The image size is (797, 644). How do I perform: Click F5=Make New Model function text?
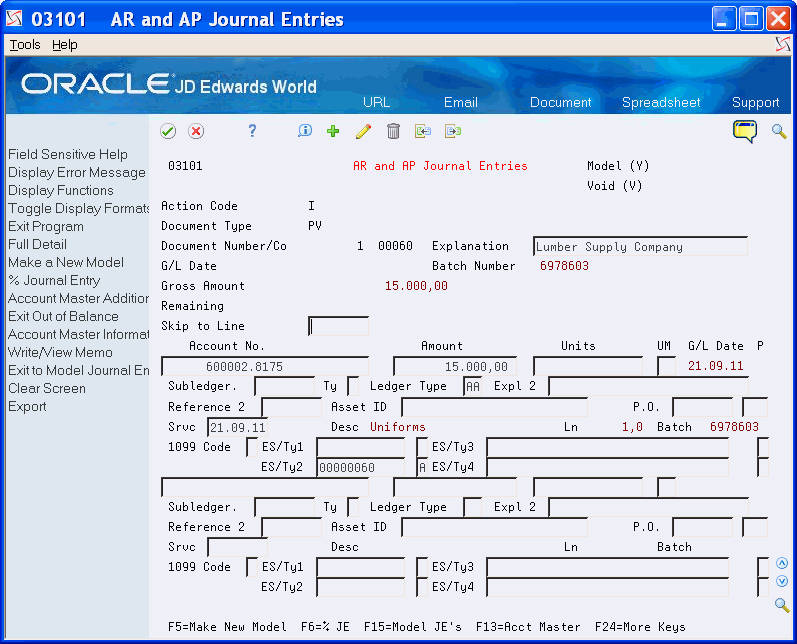[x=227, y=627]
